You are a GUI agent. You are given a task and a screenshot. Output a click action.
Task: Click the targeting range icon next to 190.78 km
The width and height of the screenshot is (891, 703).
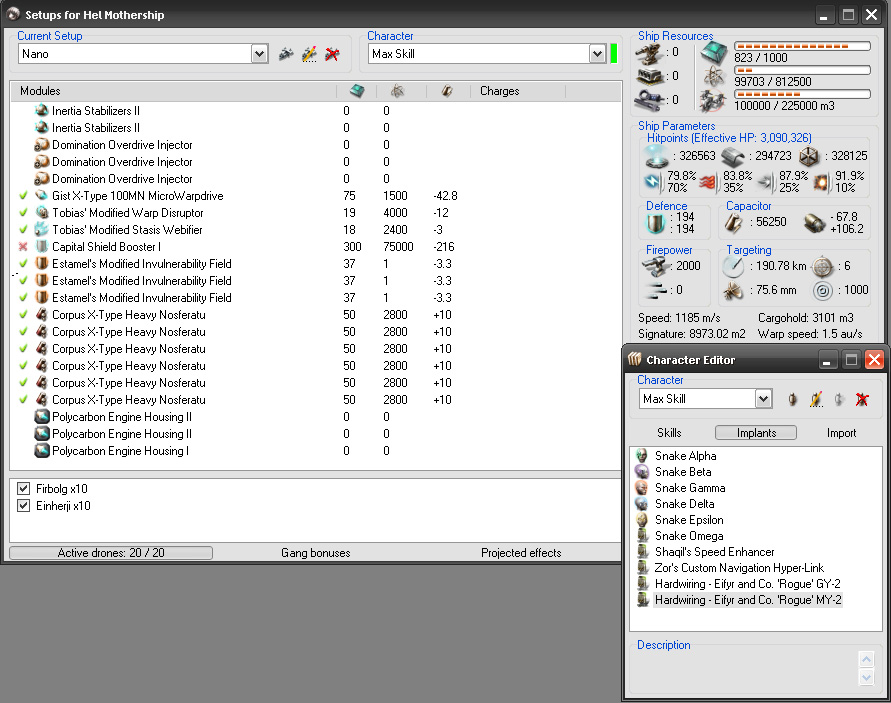coord(734,266)
